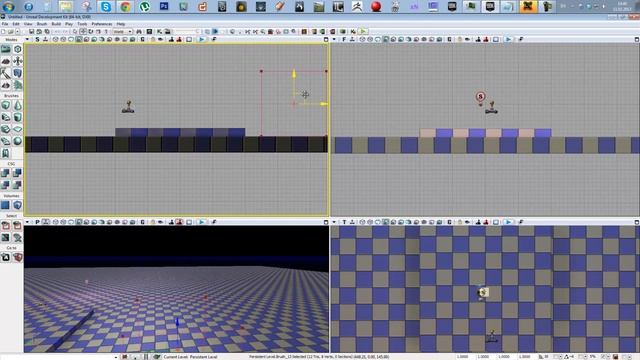Image resolution: width=640 pixels, height=360 pixels.
Task: Click the P viewport type button
Action: click(37, 222)
